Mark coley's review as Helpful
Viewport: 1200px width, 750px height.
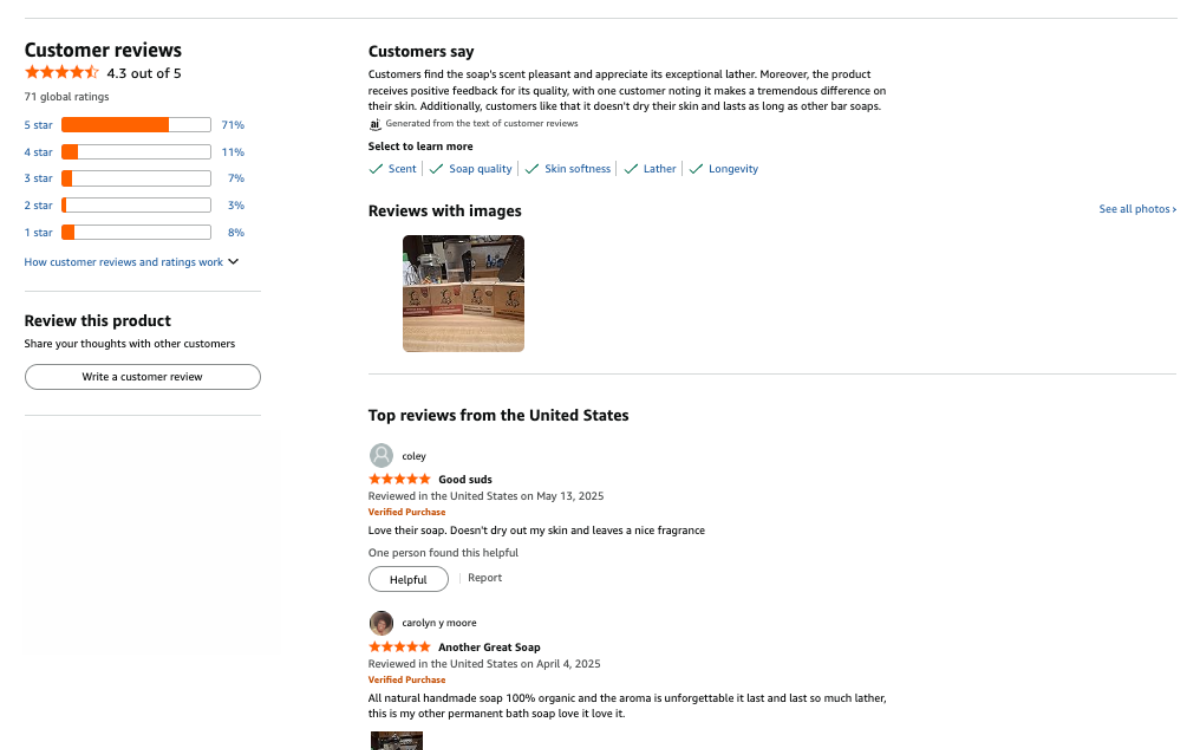pyautogui.click(x=408, y=579)
